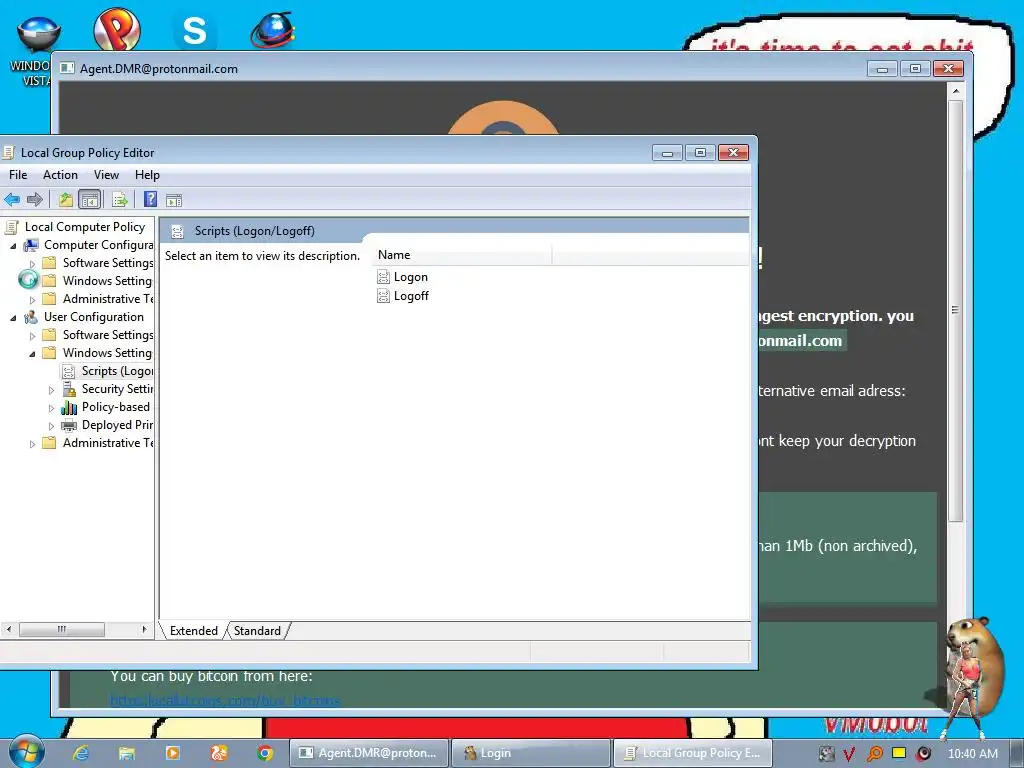Expand the Policy-based QoS node
The image size is (1024, 768).
click(51, 408)
